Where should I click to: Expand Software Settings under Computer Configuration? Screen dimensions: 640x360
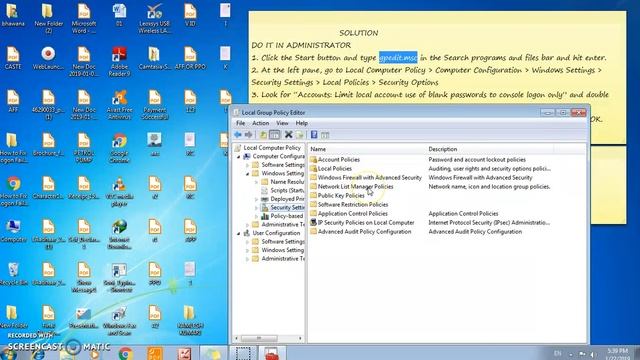[x=247, y=165]
